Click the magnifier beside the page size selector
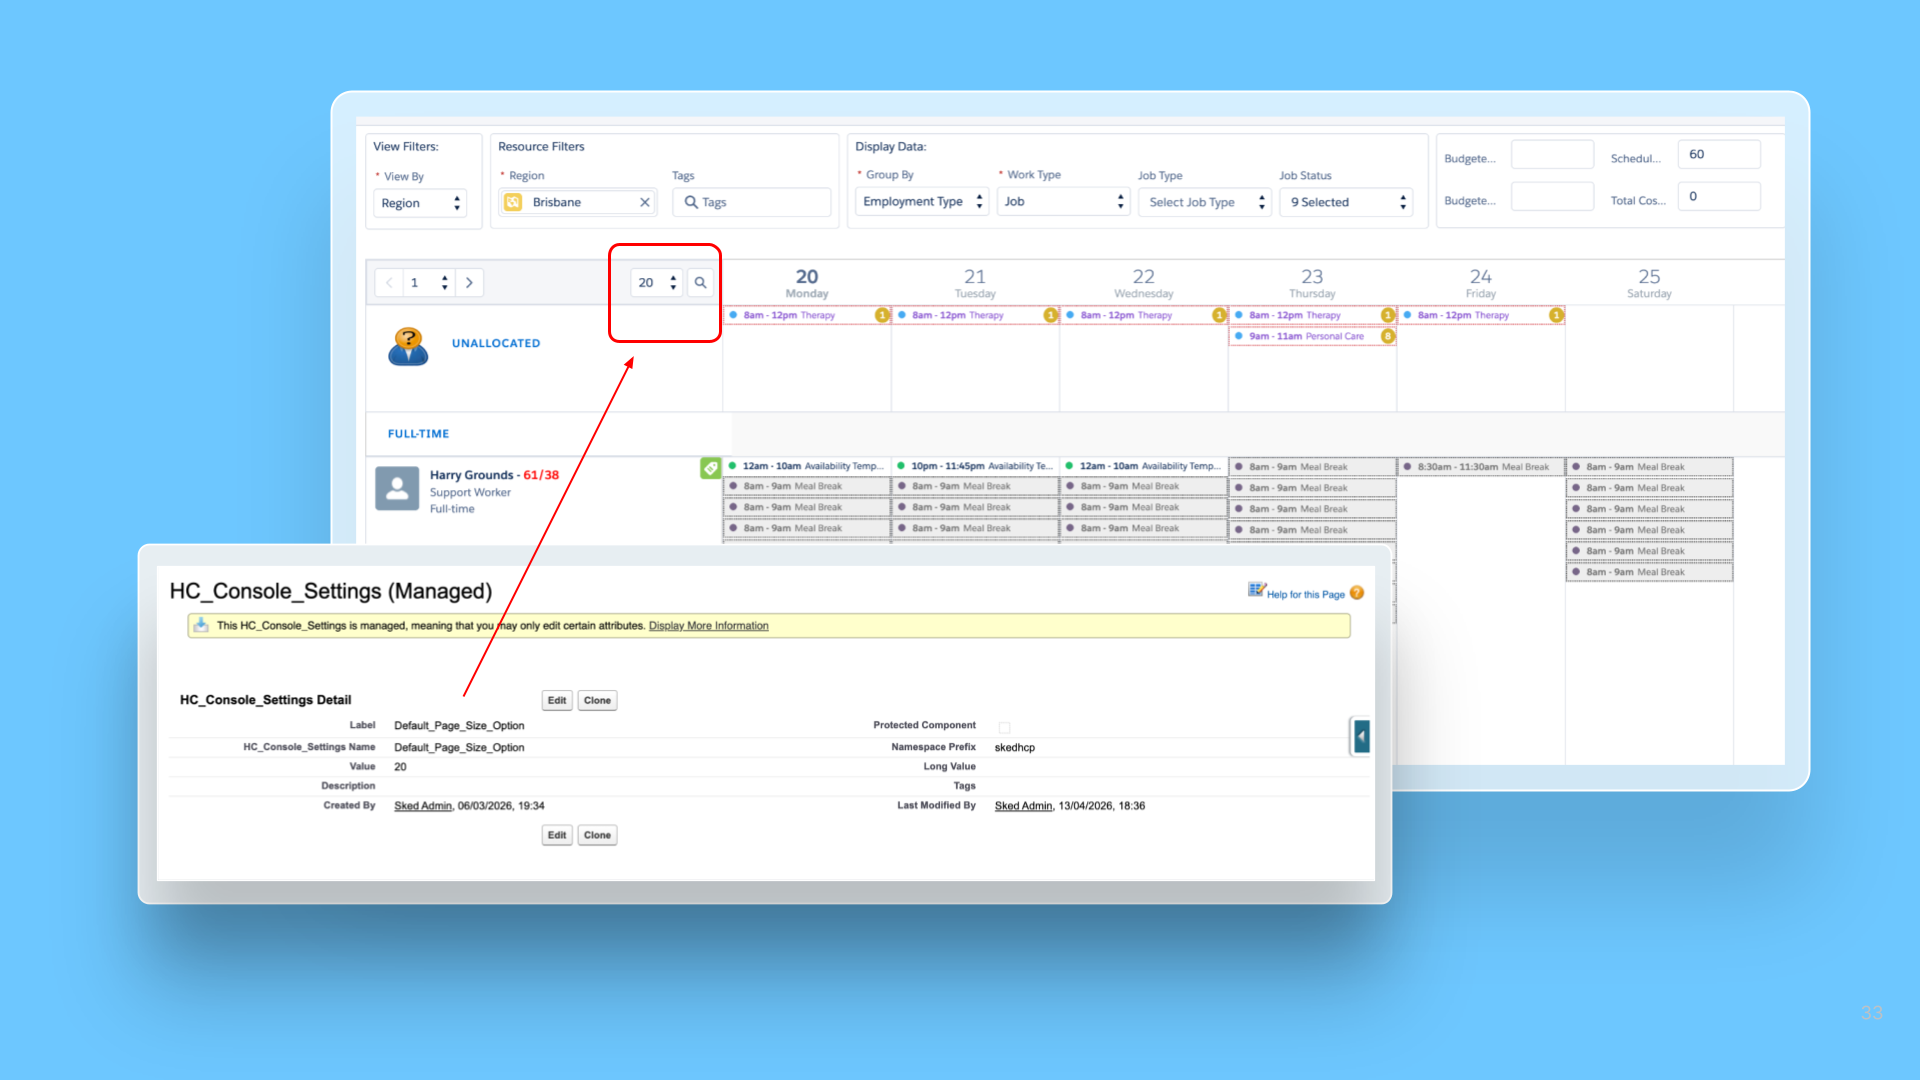 700,282
